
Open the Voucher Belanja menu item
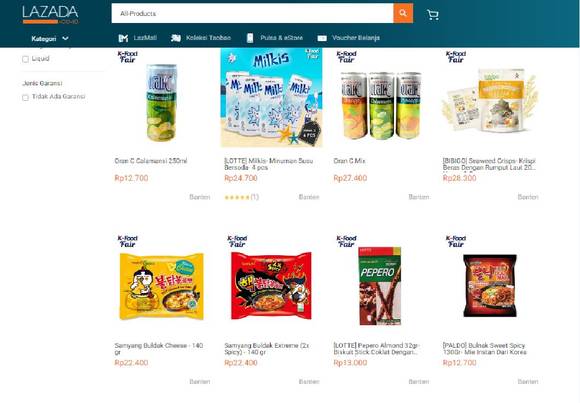pos(356,38)
